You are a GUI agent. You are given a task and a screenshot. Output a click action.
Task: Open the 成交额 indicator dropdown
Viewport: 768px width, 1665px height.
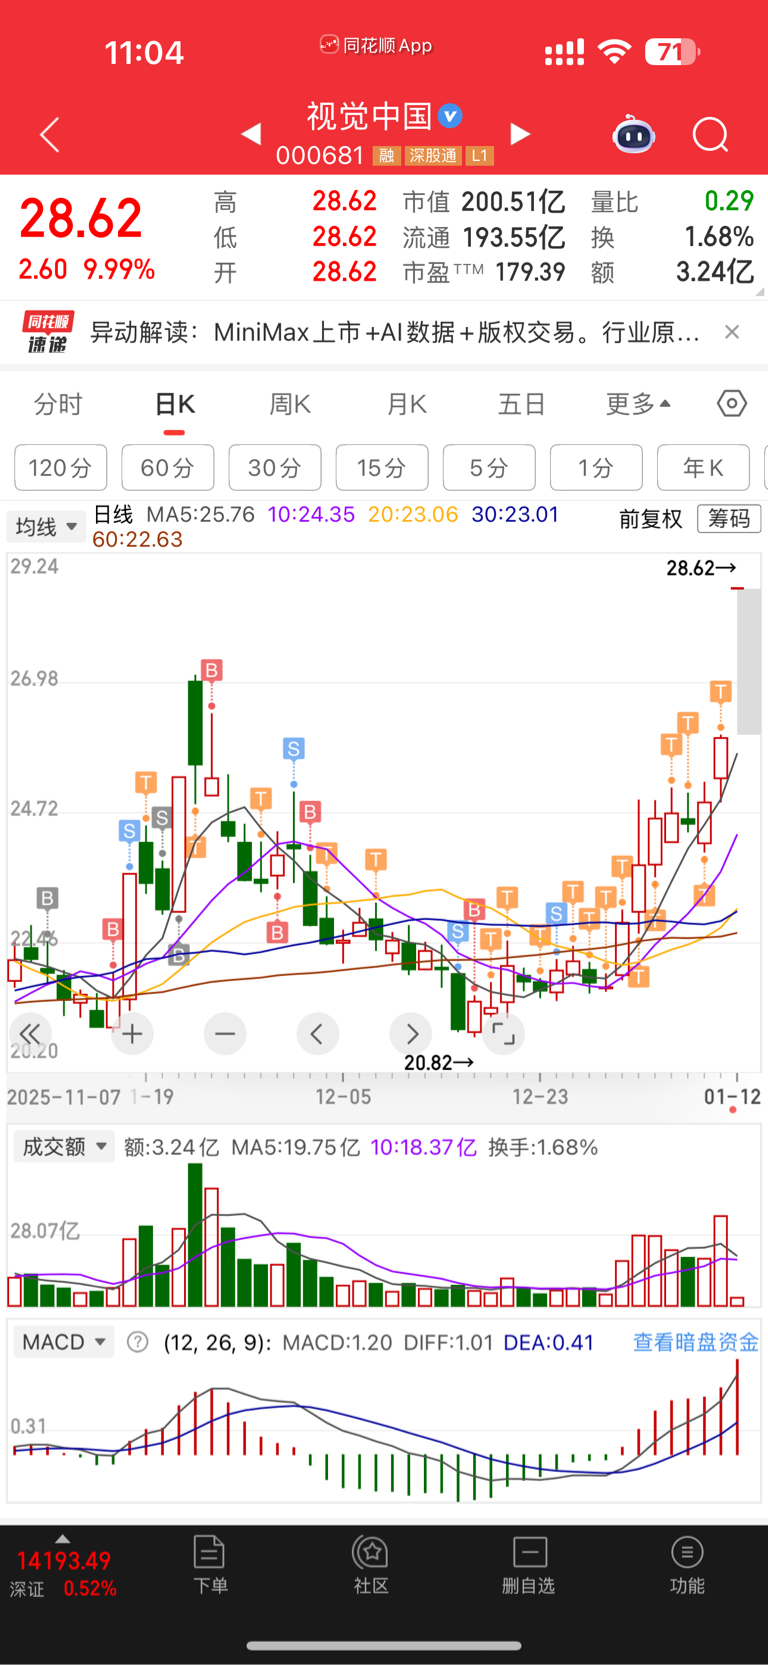pos(64,1147)
